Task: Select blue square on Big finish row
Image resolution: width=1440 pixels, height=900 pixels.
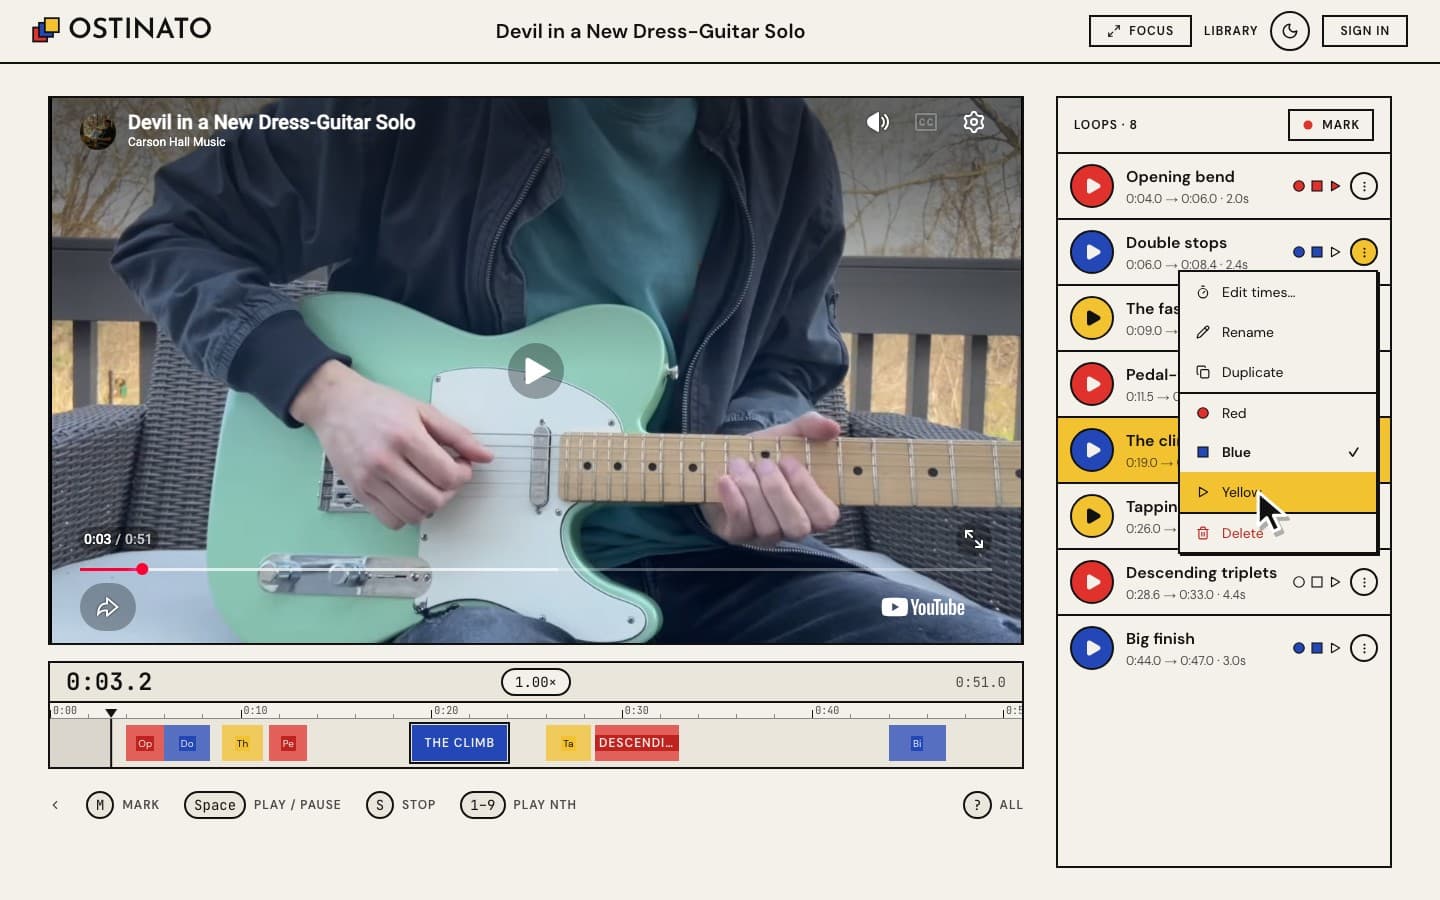Action: pos(1317,648)
